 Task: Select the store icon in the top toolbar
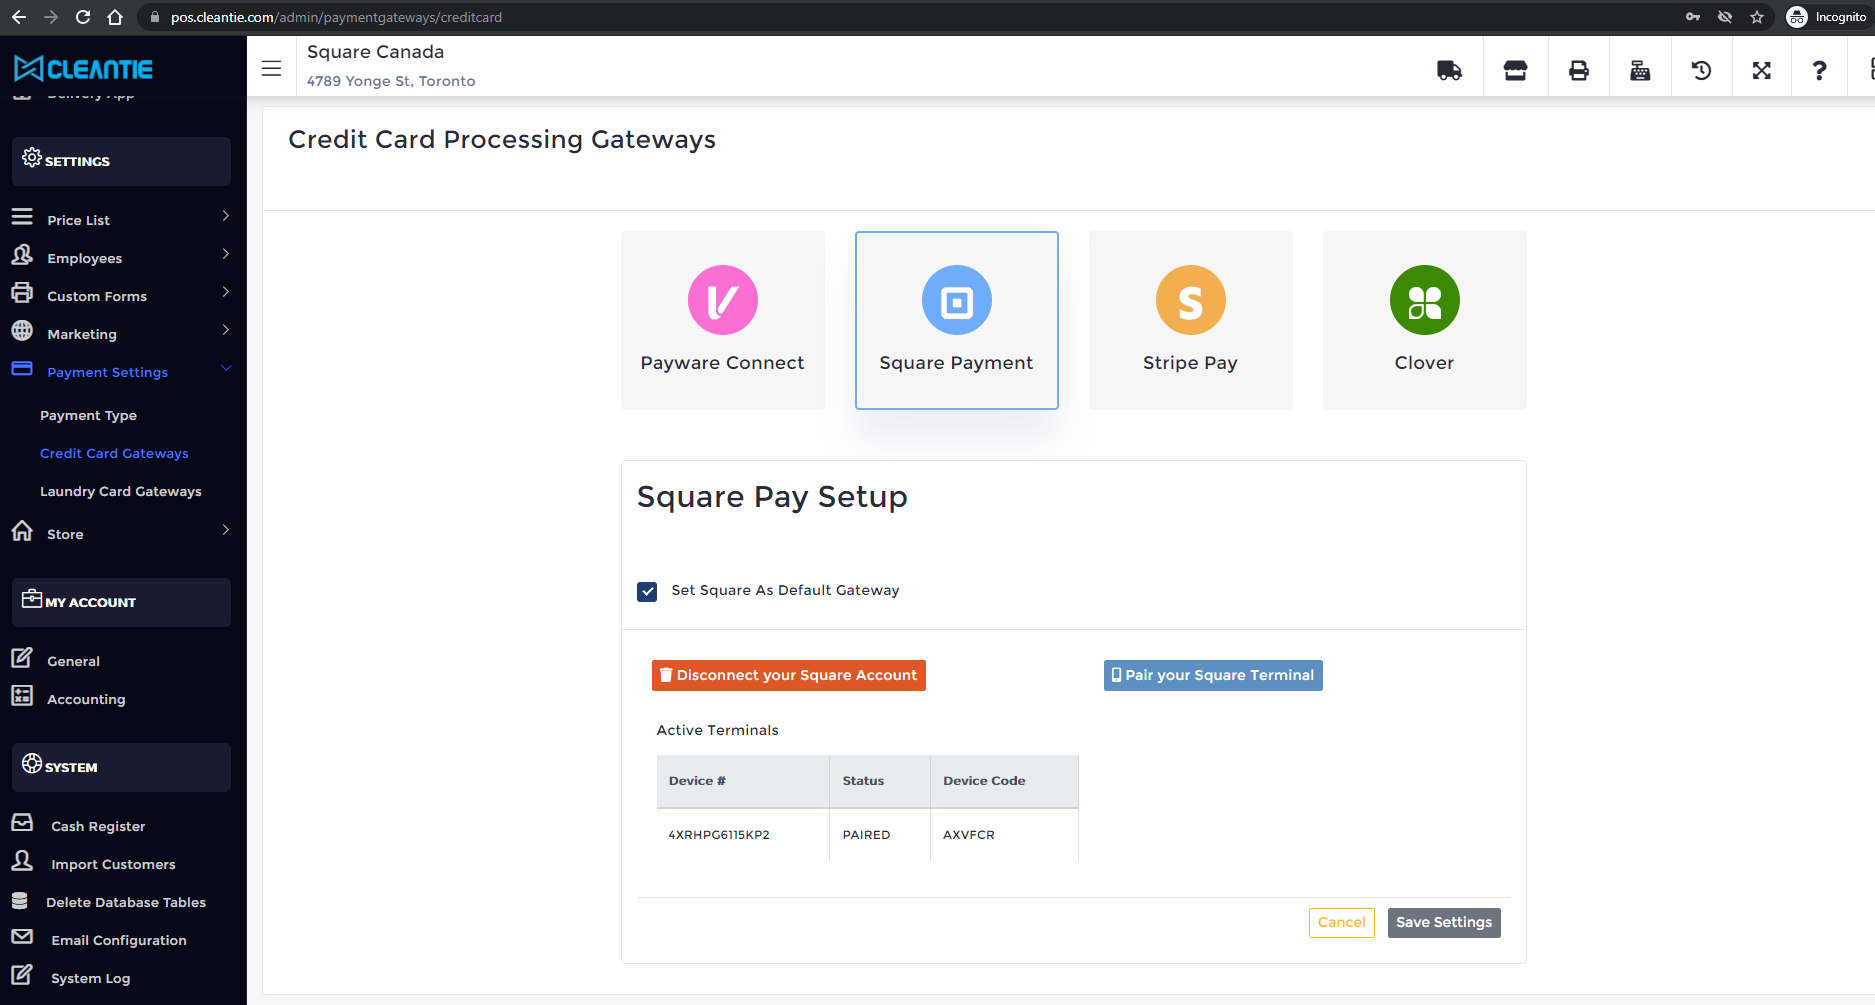1514,68
